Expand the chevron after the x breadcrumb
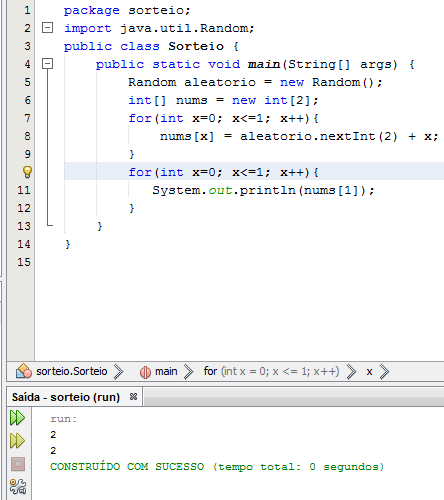Viewport: 444px width, 500px height. pyautogui.click(x=384, y=372)
